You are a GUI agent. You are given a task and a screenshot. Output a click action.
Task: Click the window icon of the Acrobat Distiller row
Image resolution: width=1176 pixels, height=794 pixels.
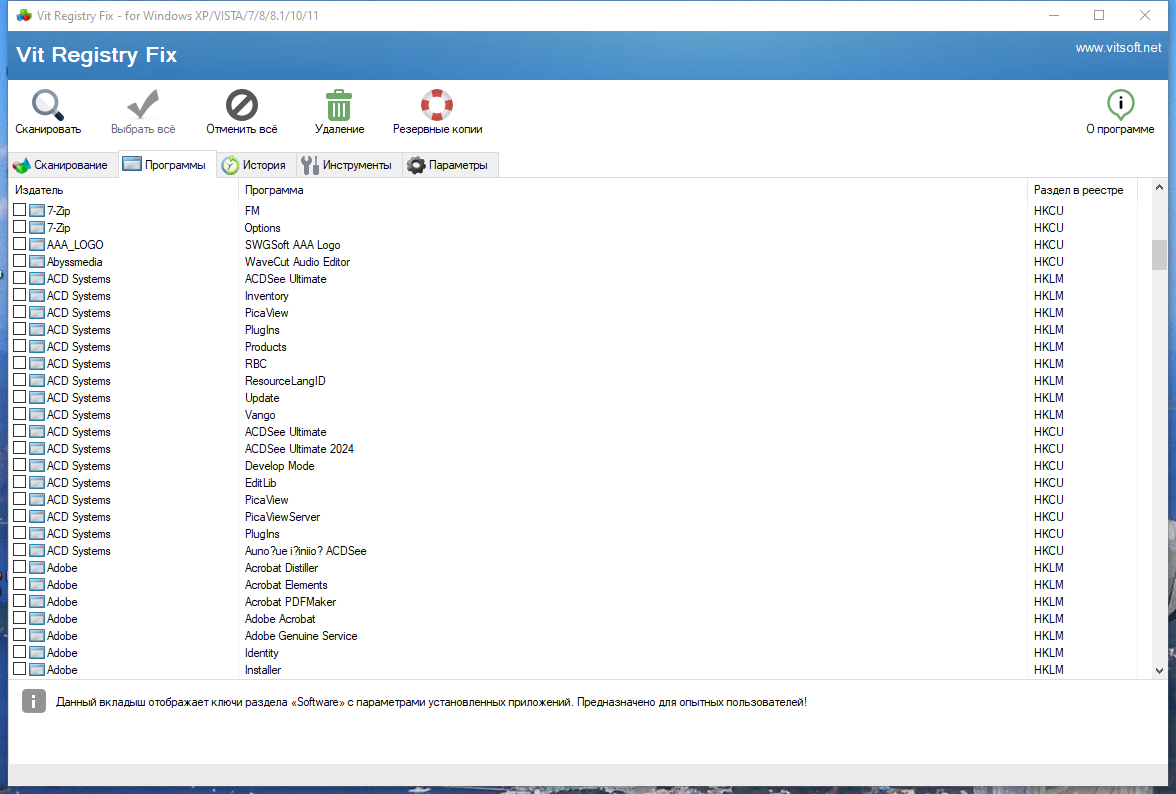point(37,568)
